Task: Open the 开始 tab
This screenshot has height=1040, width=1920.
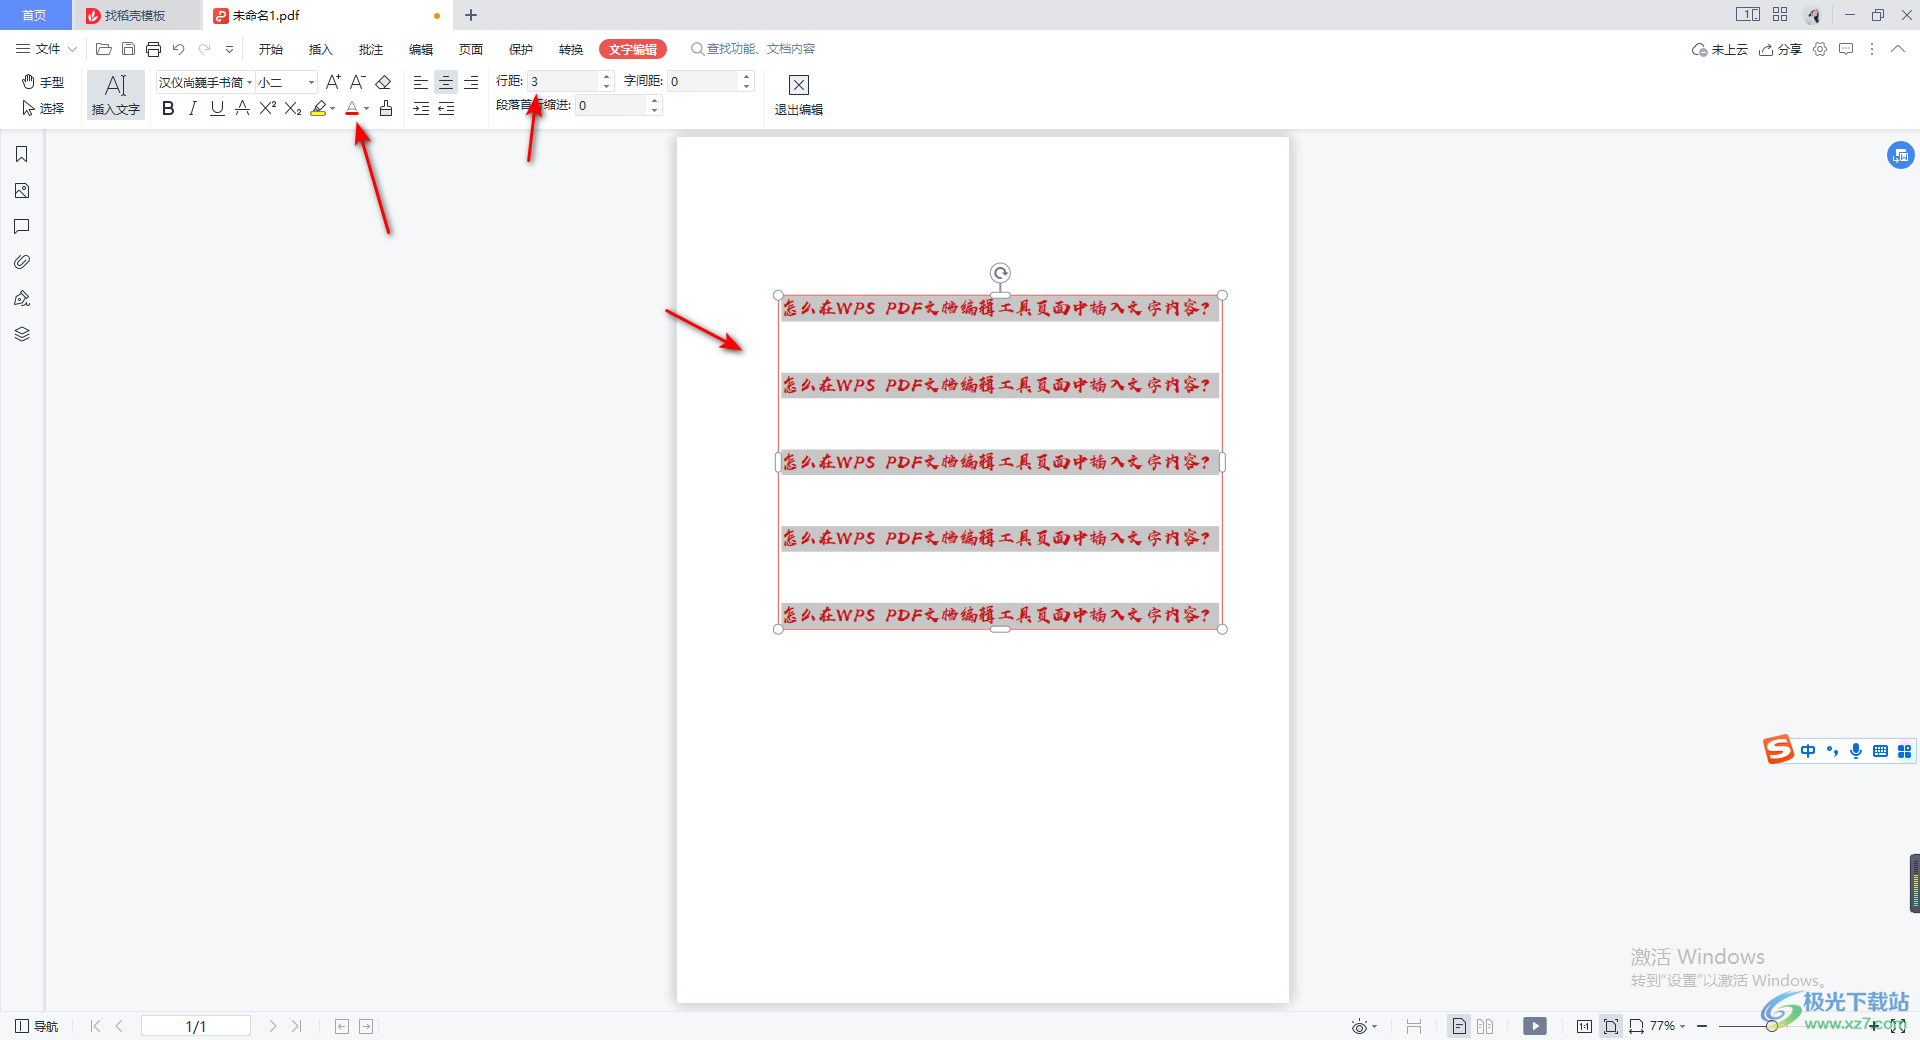Action: click(271, 49)
